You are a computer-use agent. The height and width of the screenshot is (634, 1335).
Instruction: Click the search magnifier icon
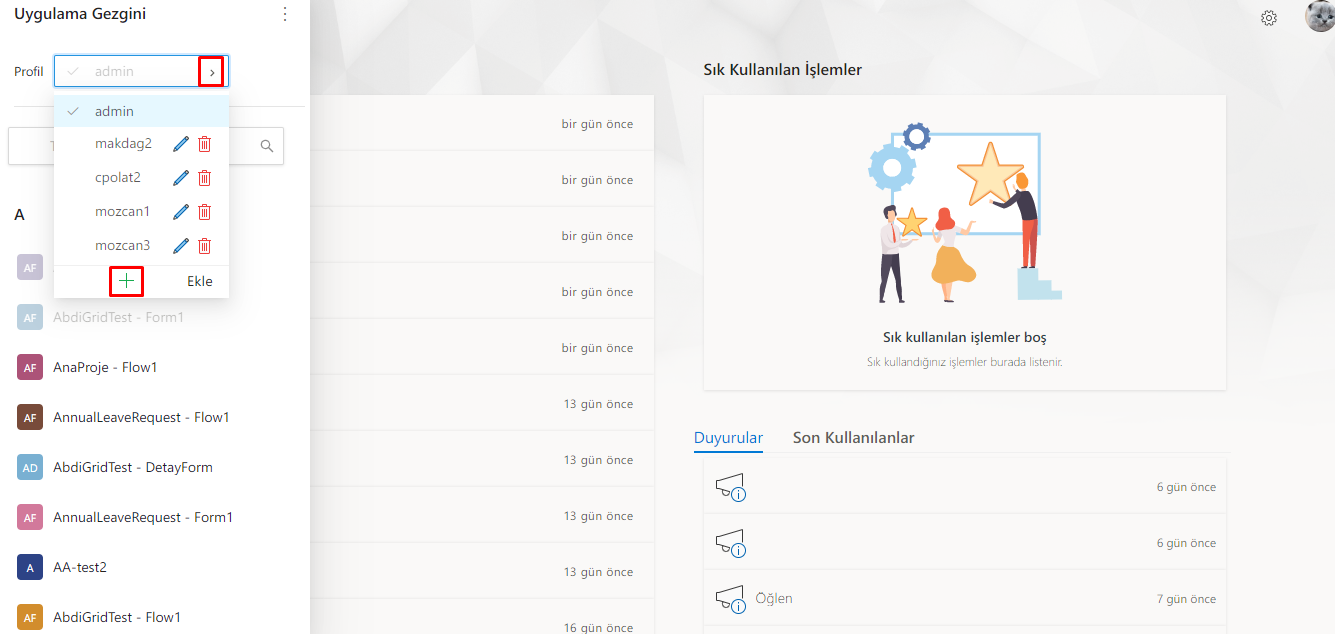tap(267, 146)
